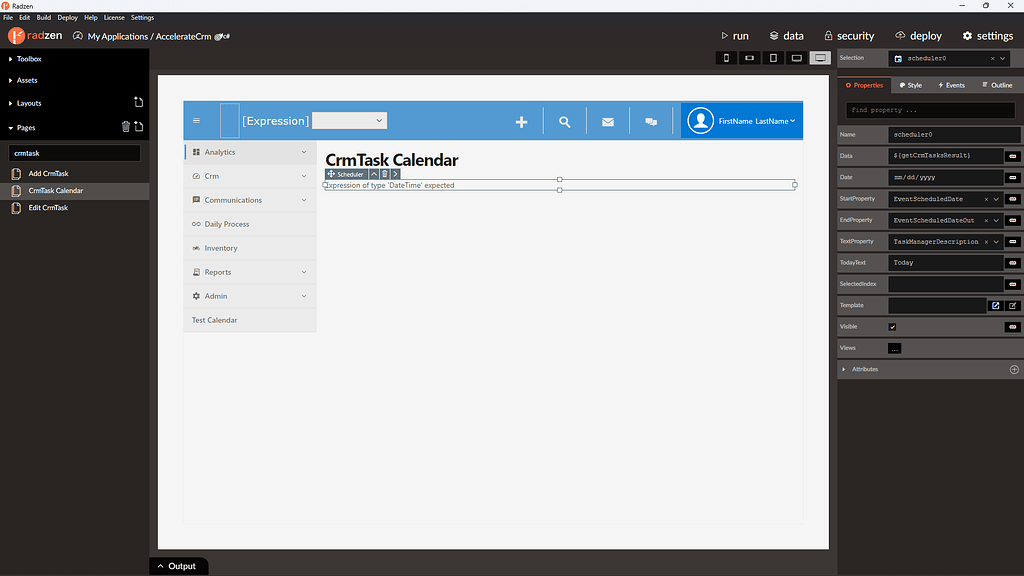Select the tablet portrait preview icon

point(772,58)
